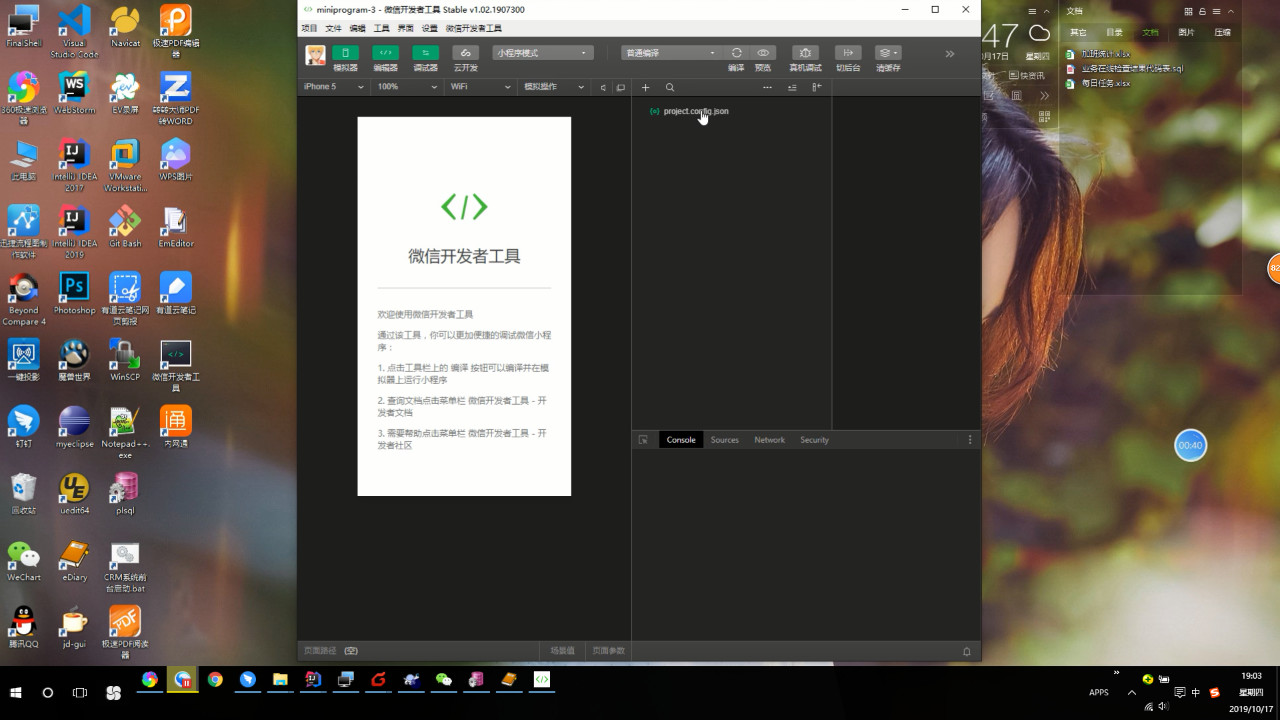Click the search icon in the file explorer

pyautogui.click(x=670, y=87)
